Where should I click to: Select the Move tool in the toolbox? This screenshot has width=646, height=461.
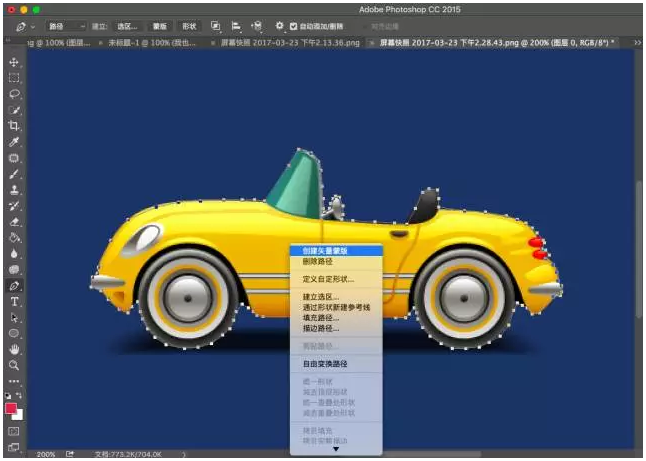tap(14, 62)
